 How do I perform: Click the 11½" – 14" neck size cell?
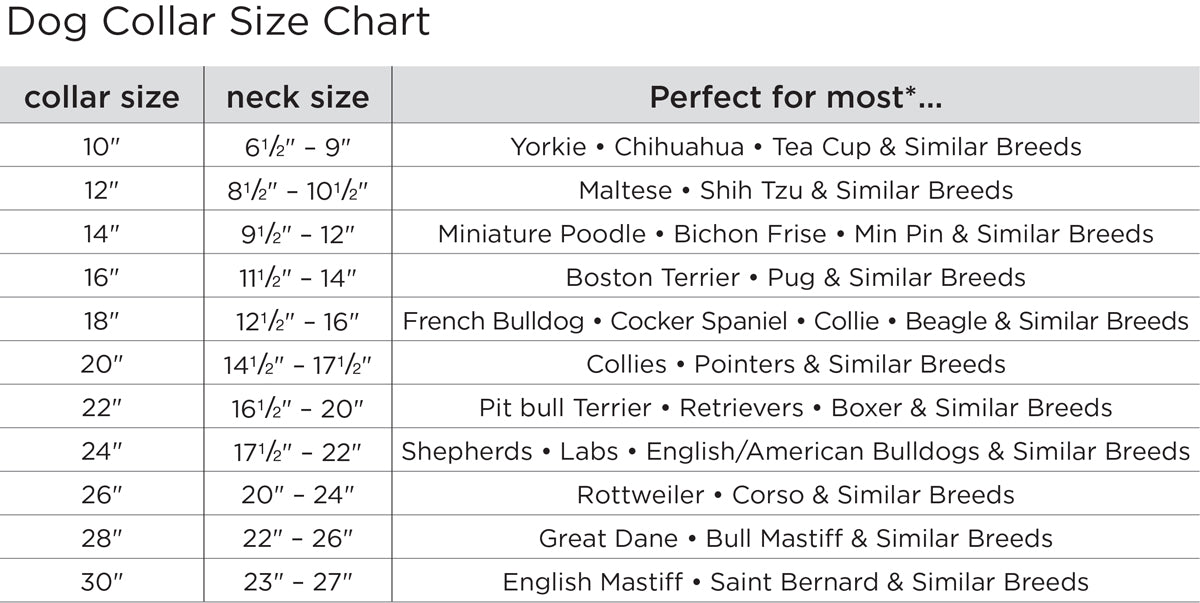coord(297,277)
